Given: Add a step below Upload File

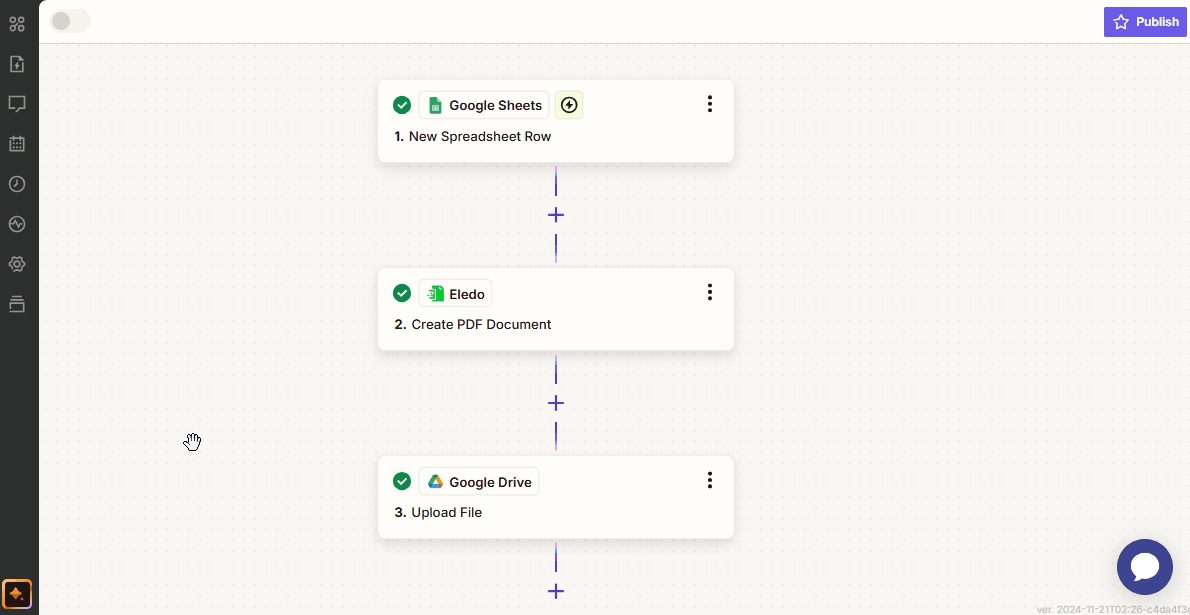Looking at the screenshot, I should (556, 591).
